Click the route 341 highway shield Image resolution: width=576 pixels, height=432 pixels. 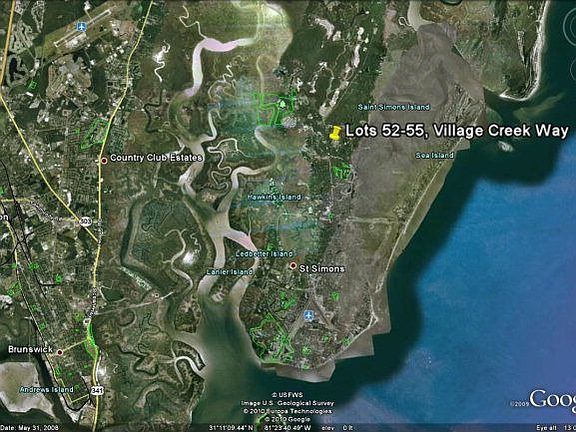pyautogui.click(x=97, y=390)
